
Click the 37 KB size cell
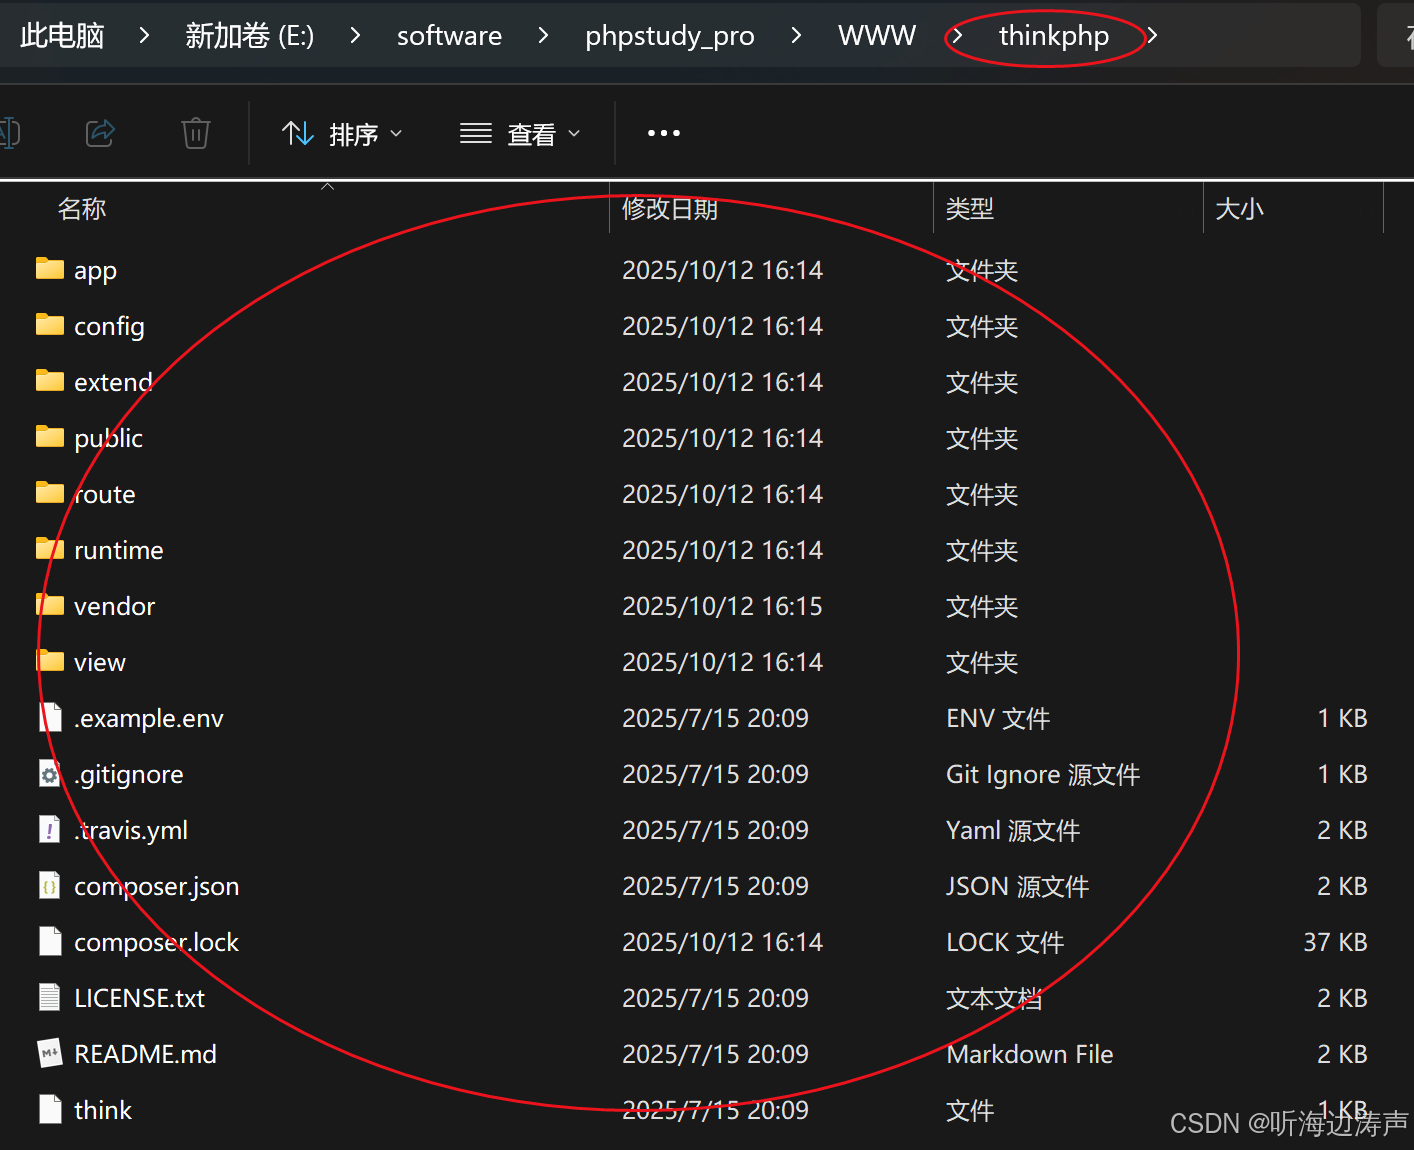[x=1335, y=942]
